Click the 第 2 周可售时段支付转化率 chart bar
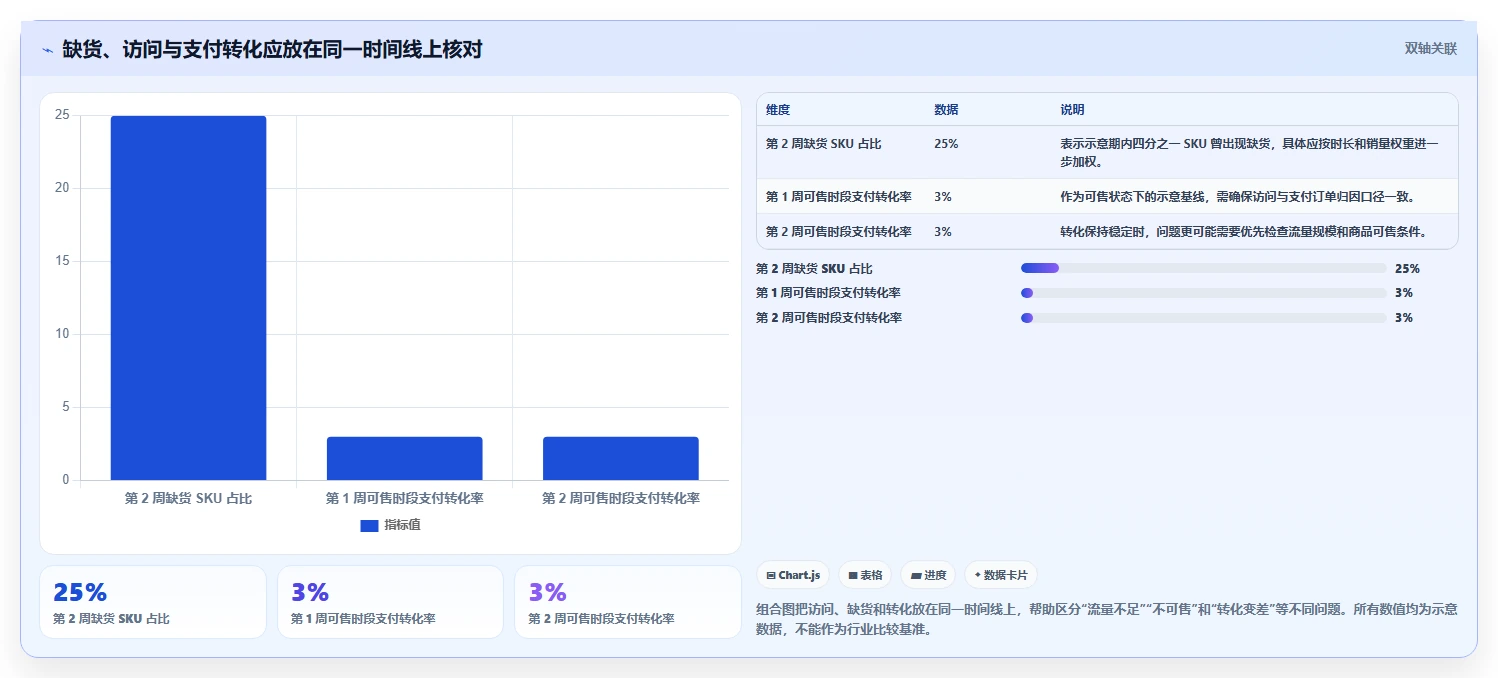 [621, 458]
